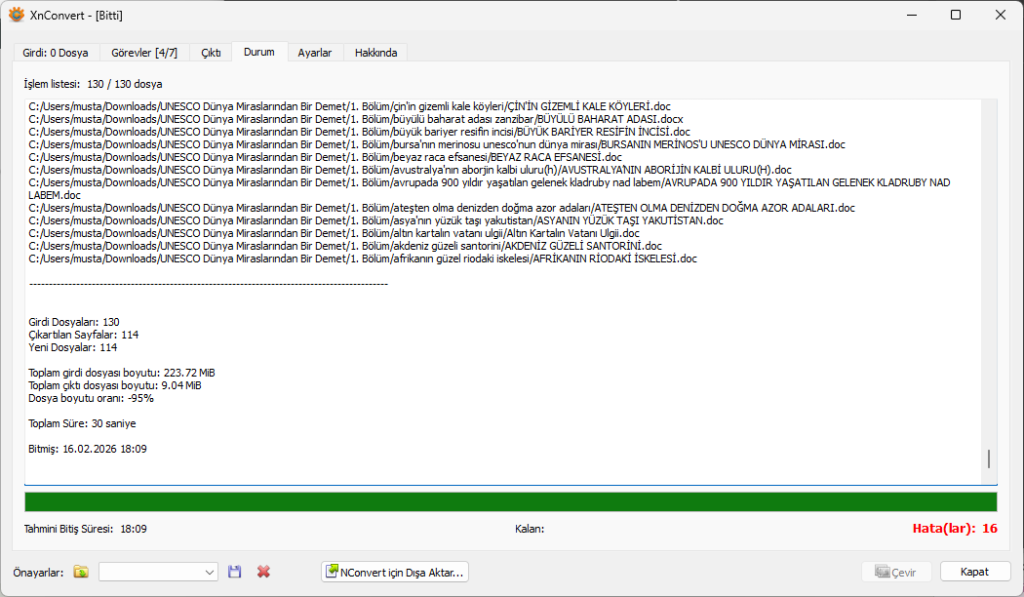The height and width of the screenshot is (597, 1024).
Task: Click the line ending ASYANIN YÜZÜK TAŞI YAKUTİSTAN.doc
Action: coord(376,221)
